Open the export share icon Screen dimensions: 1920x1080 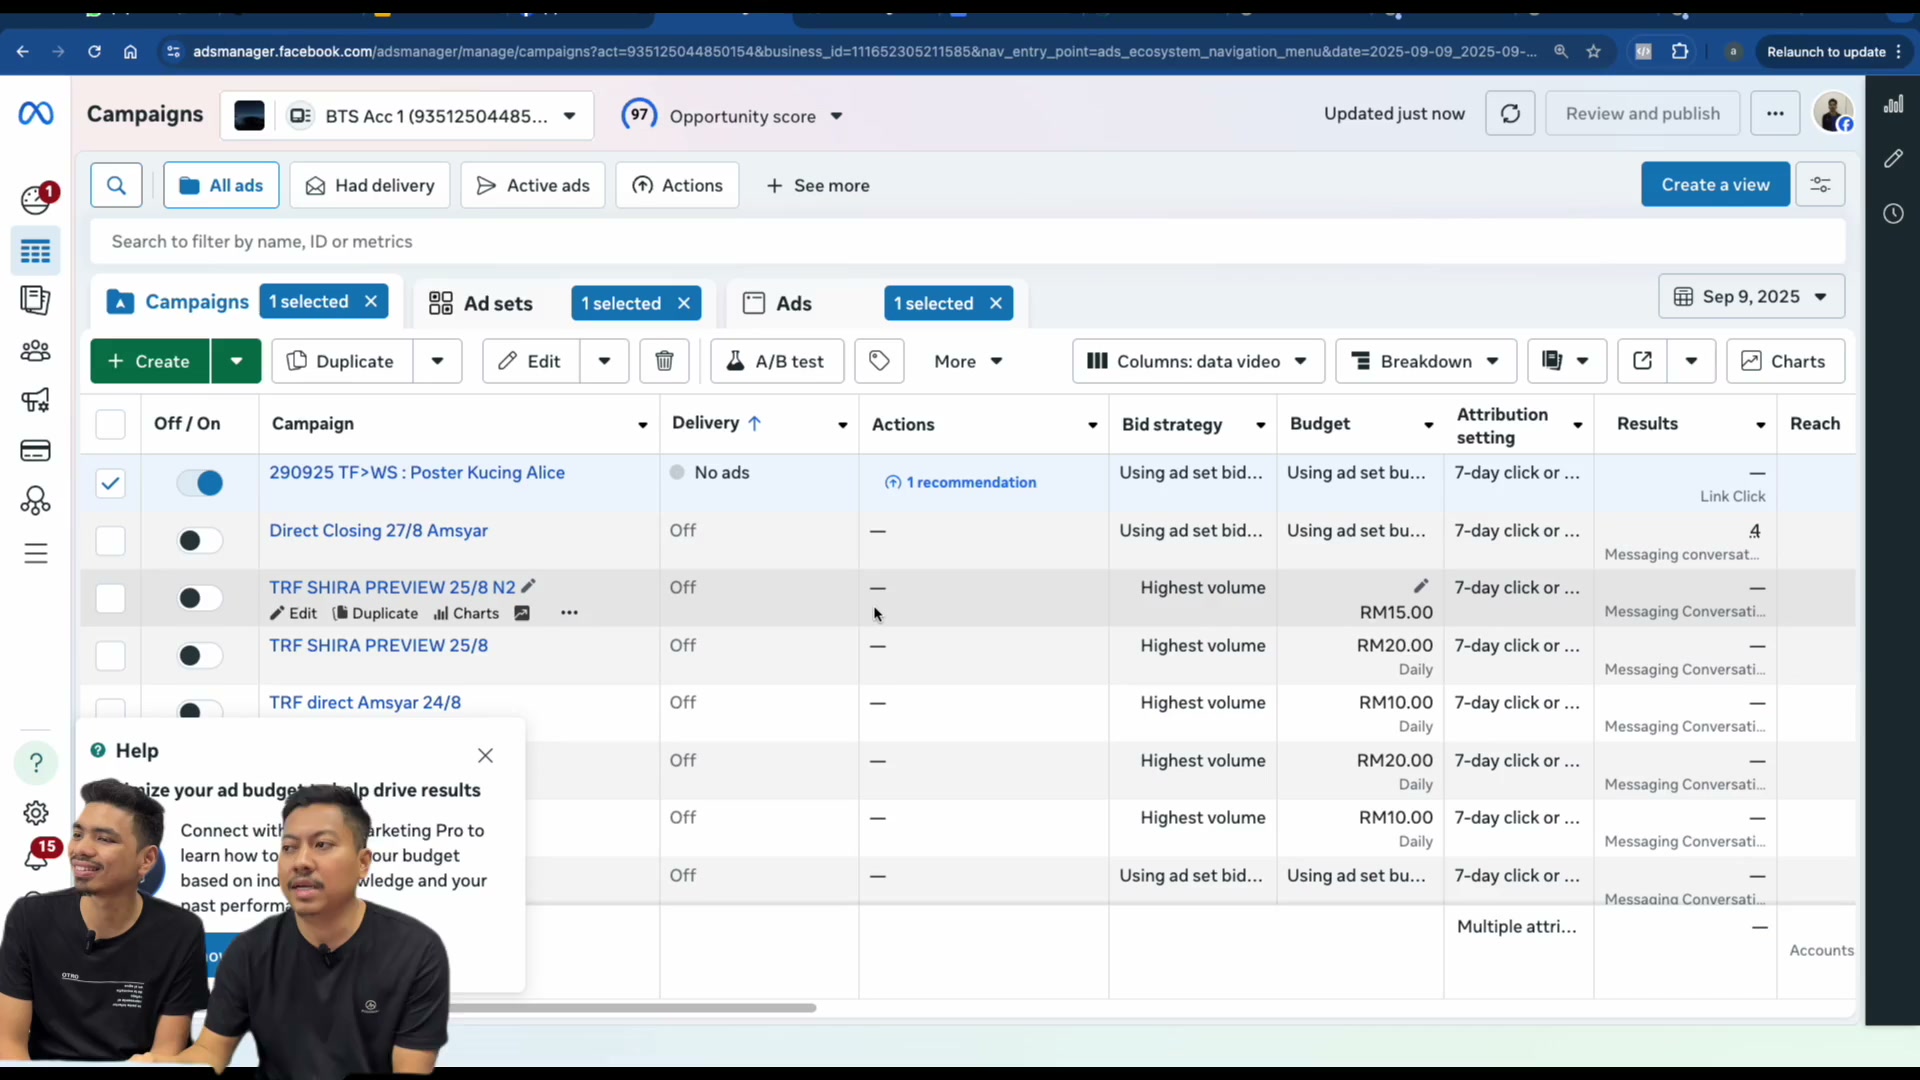coord(1642,361)
